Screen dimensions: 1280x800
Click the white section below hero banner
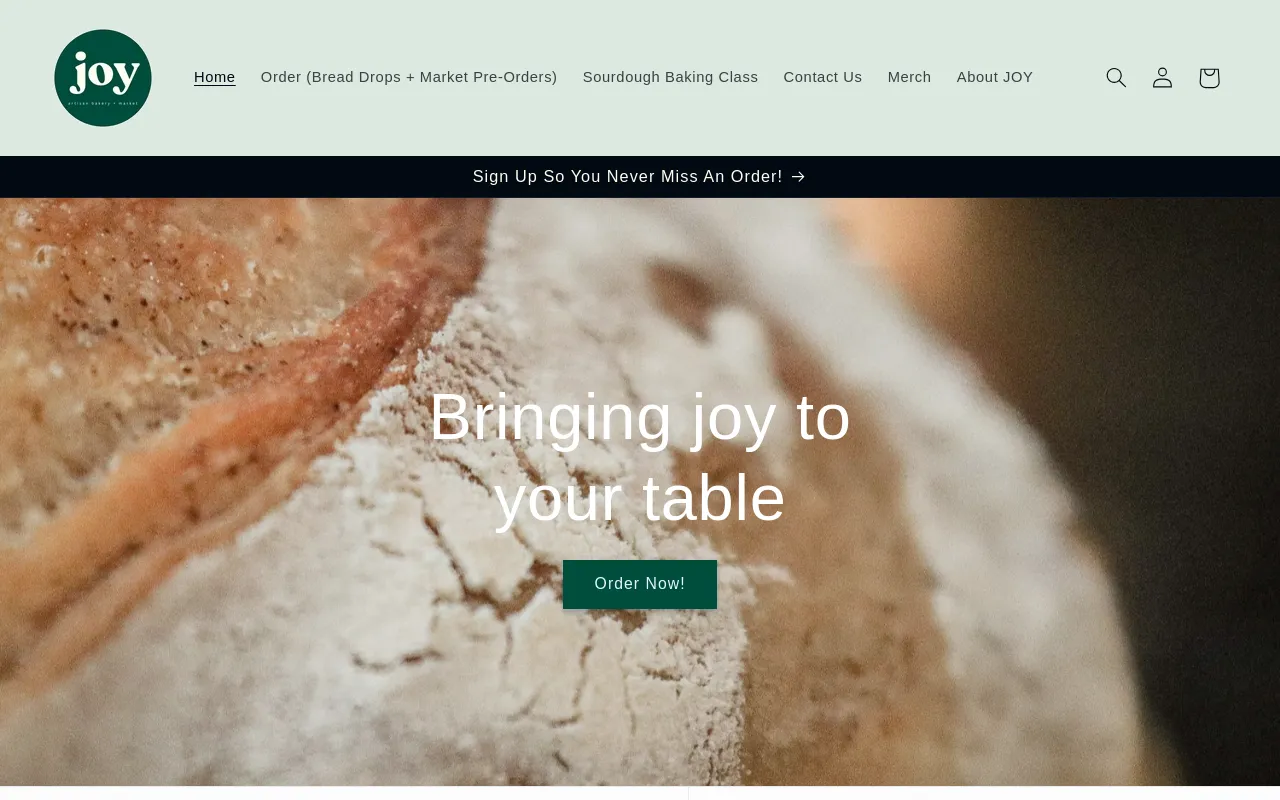coord(640,794)
